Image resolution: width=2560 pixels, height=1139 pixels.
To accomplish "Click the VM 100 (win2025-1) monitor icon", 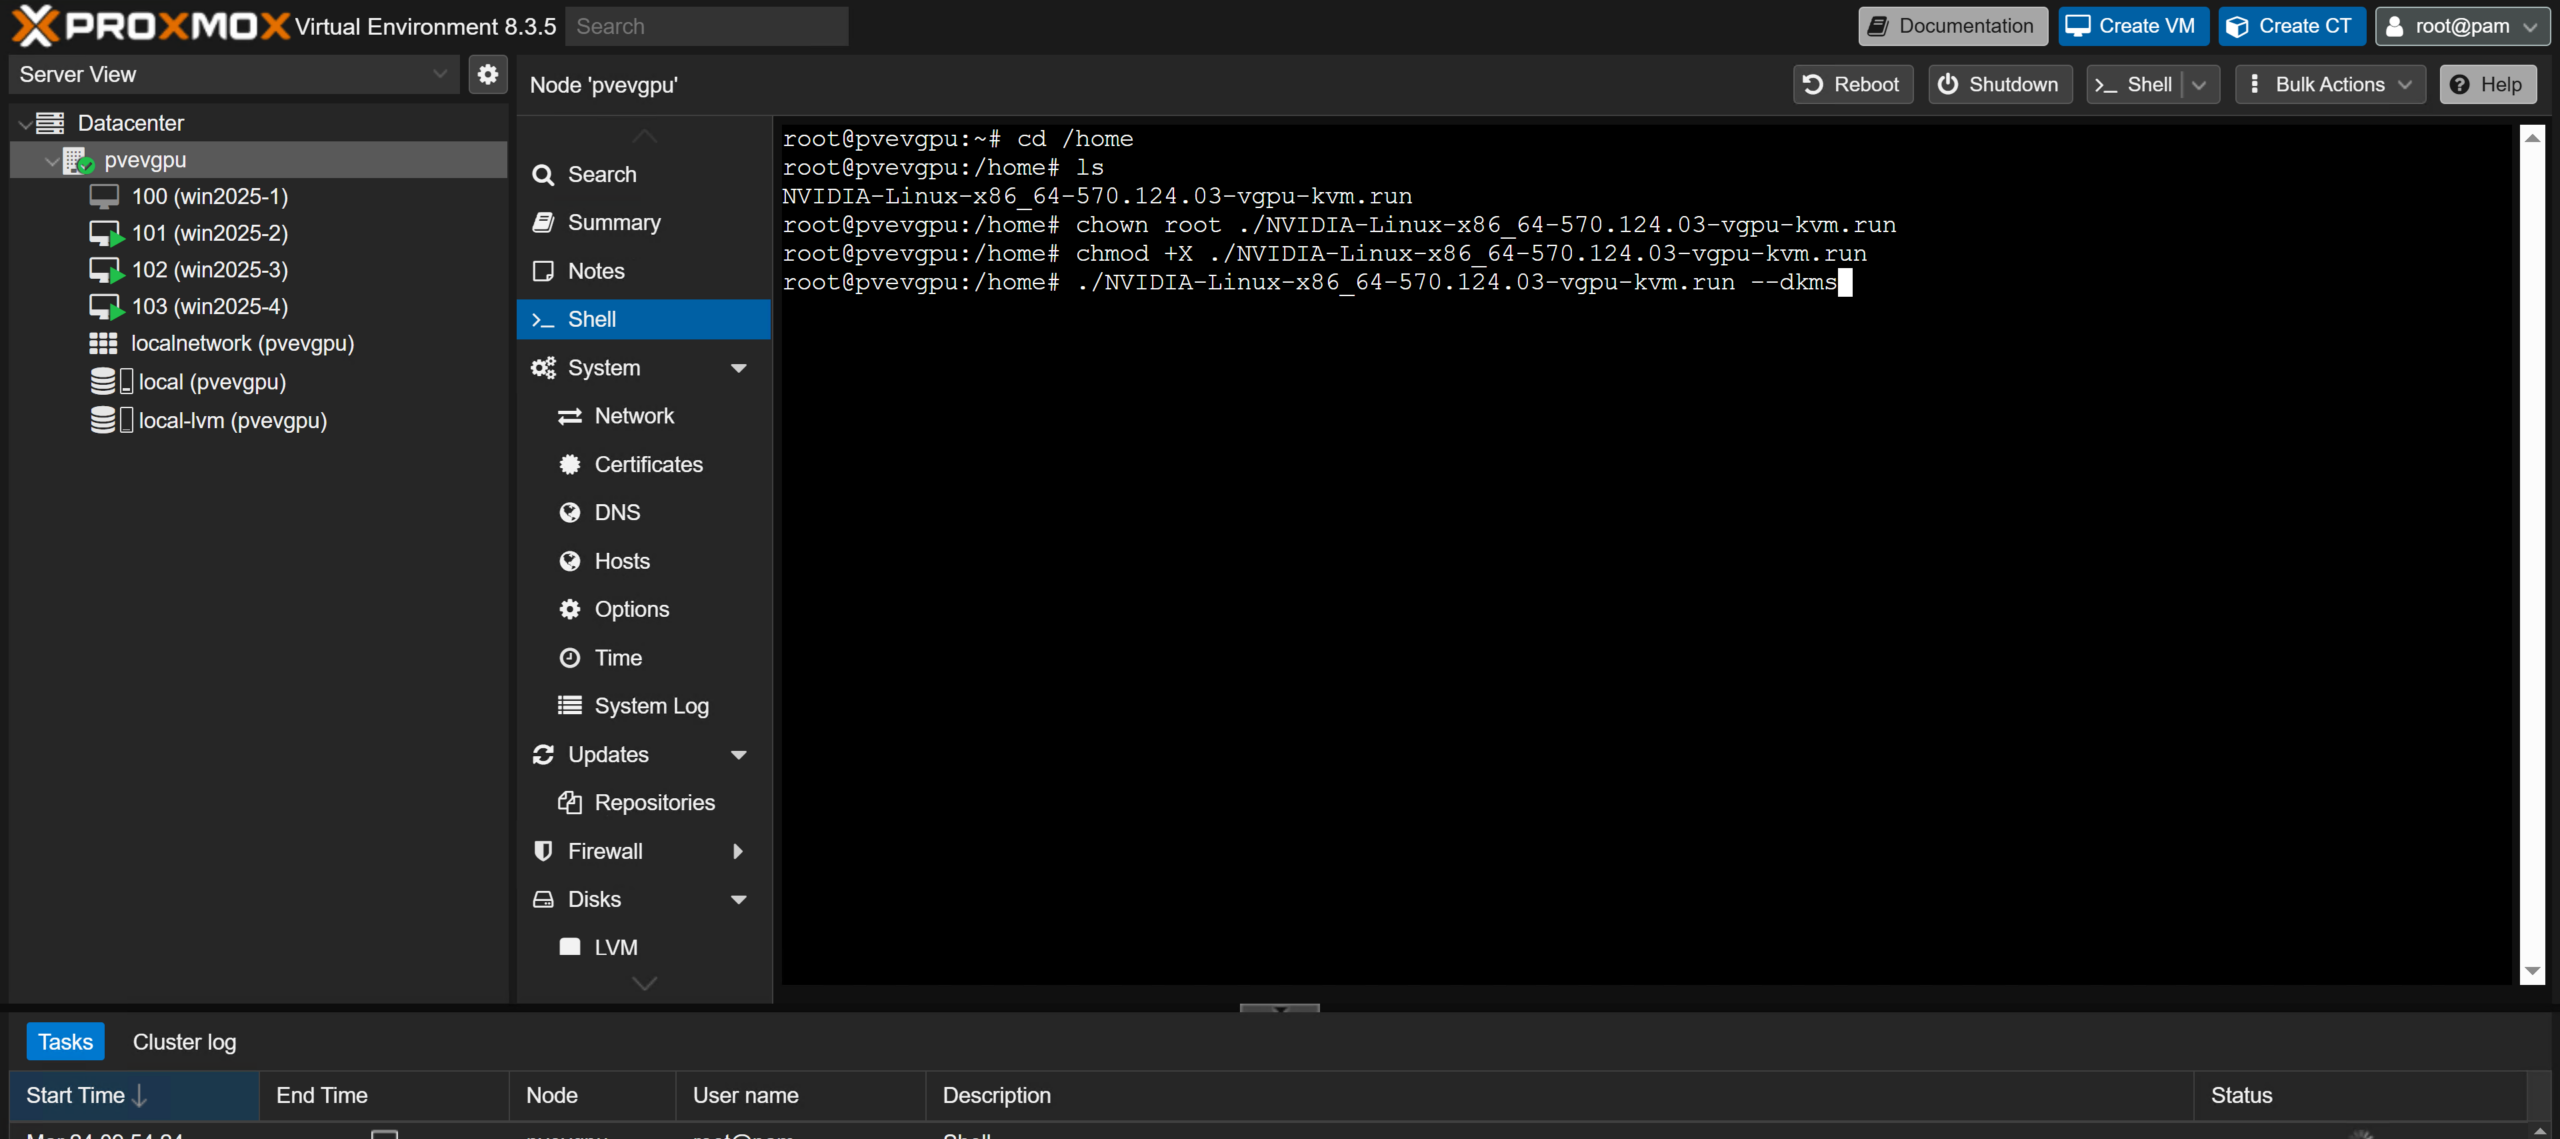I will coord(104,196).
